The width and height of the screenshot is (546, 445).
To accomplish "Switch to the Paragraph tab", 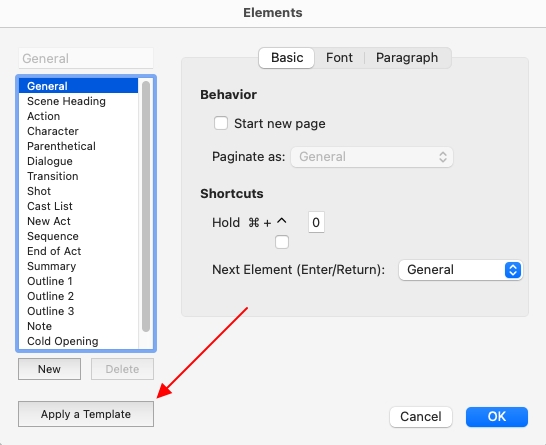I will [407, 57].
